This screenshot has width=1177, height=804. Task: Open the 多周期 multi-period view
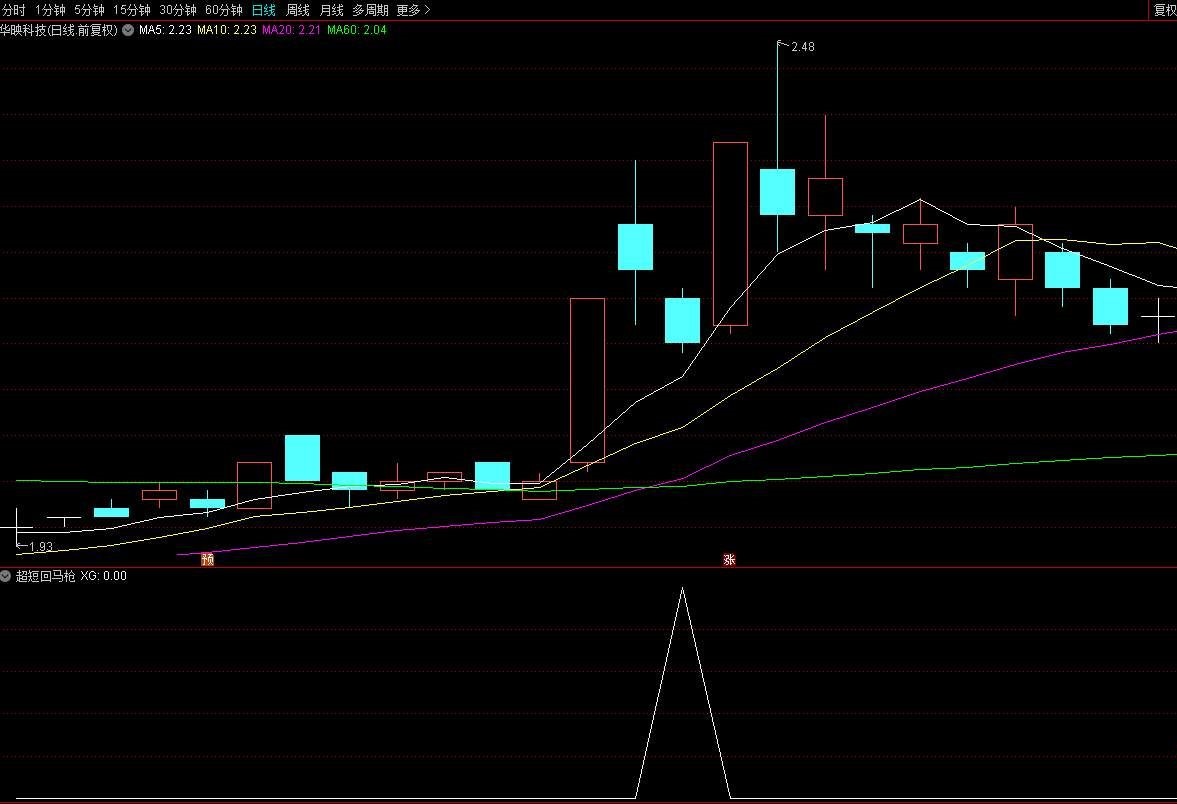[371, 11]
